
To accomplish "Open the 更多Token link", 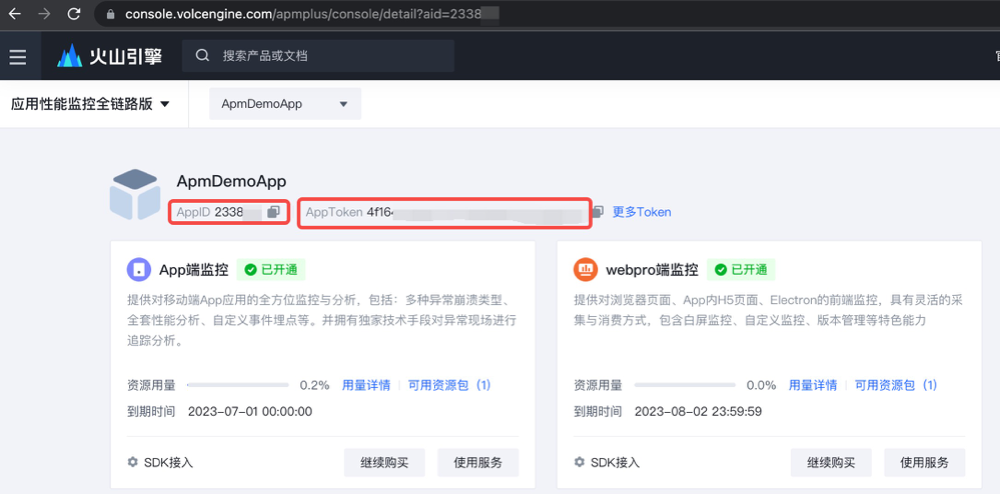I will (x=642, y=212).
